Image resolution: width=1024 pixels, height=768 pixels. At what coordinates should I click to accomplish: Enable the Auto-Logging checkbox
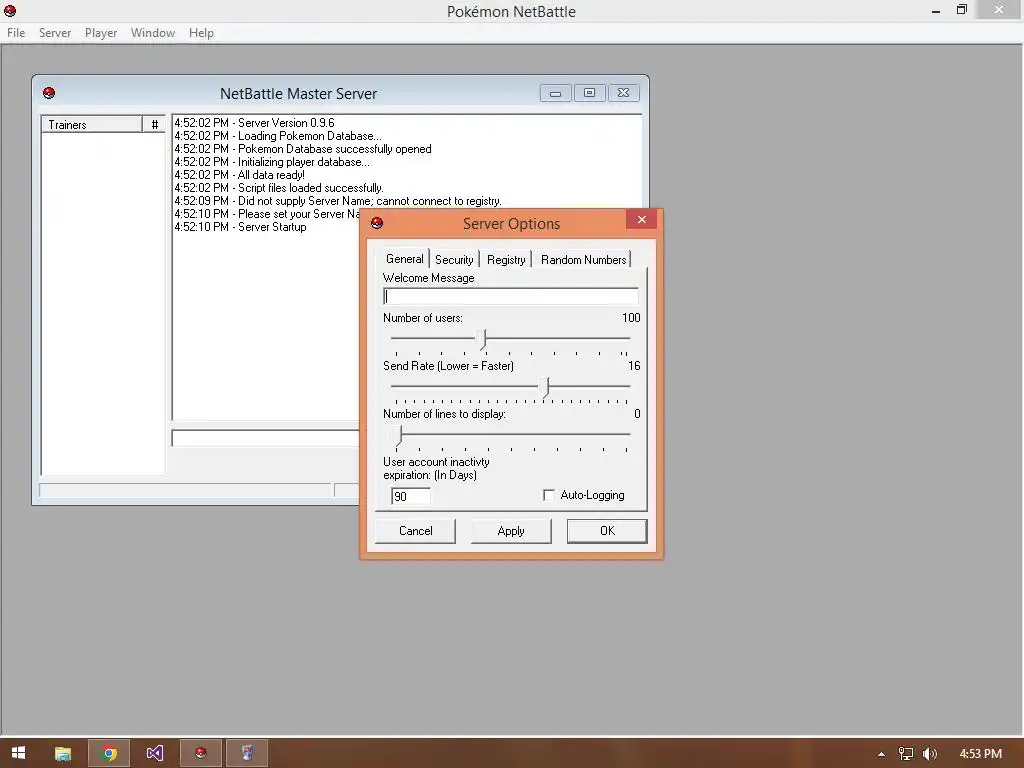(x=549, y=495)
